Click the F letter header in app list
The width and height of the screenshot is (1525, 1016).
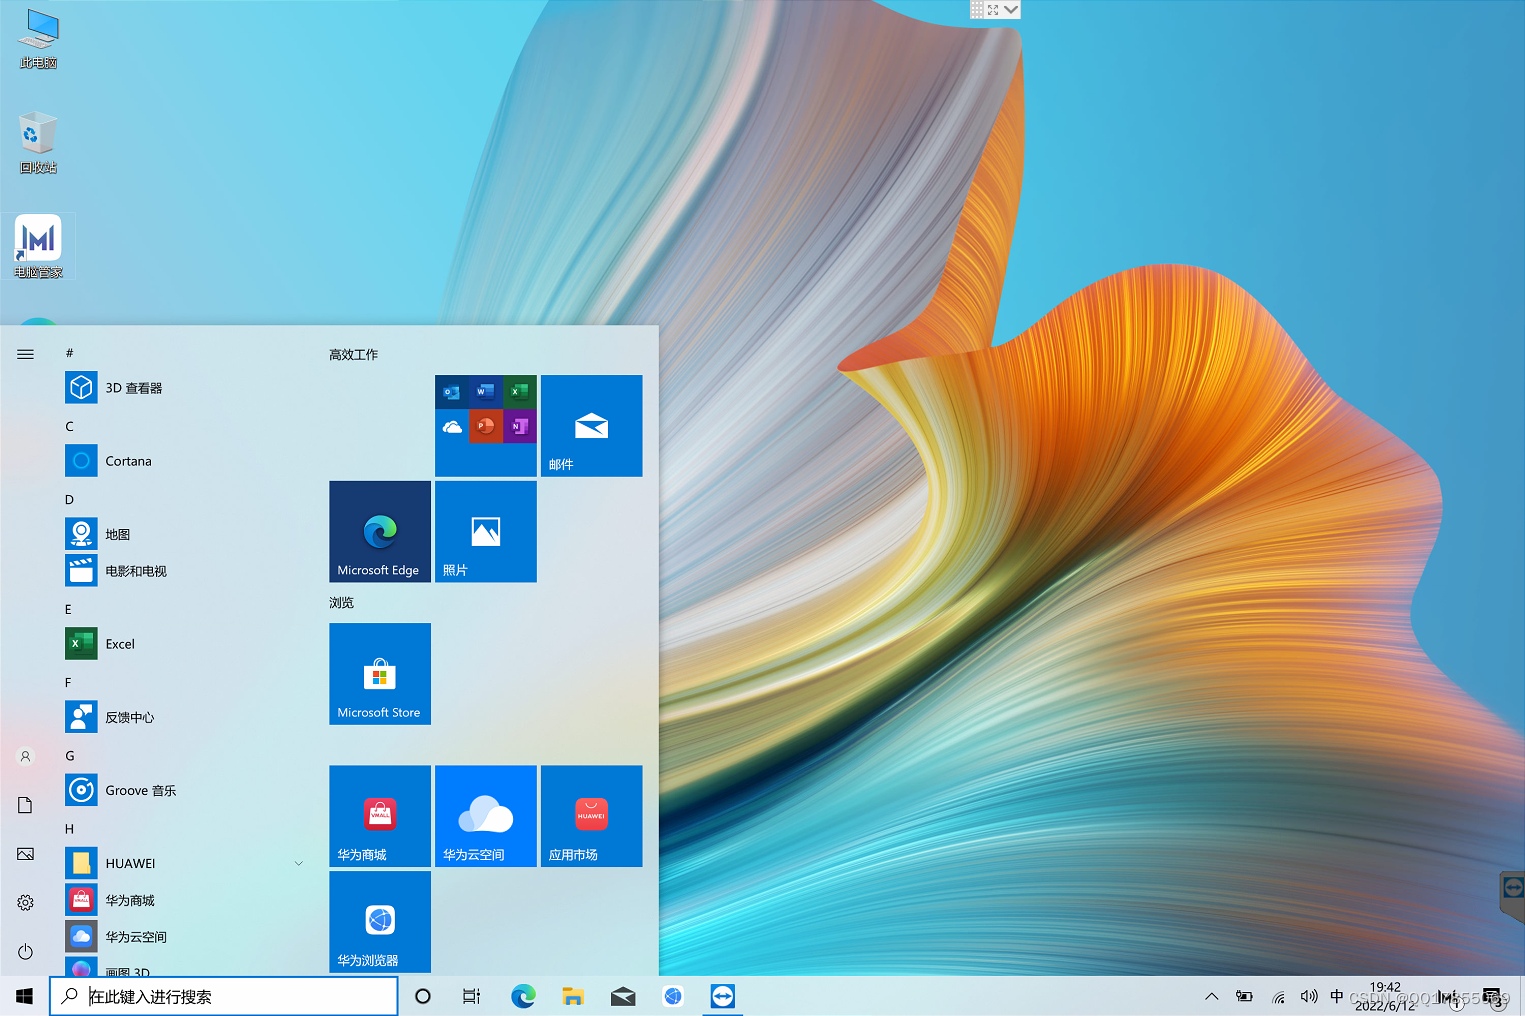tap(69, 682)
